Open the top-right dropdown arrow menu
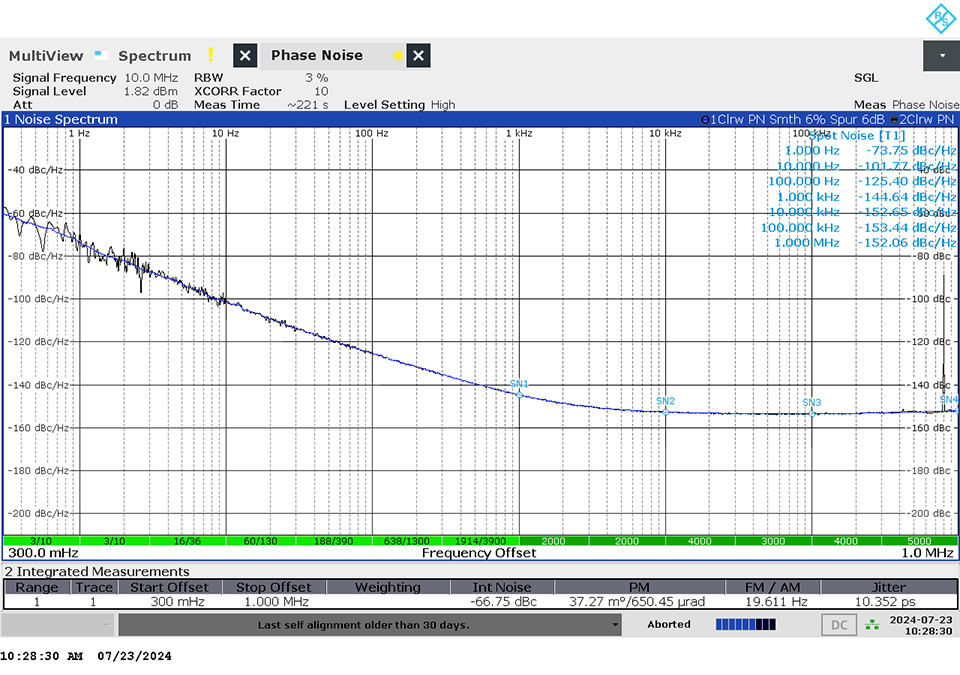Screen dimensions: 960x675 (942, 56)
